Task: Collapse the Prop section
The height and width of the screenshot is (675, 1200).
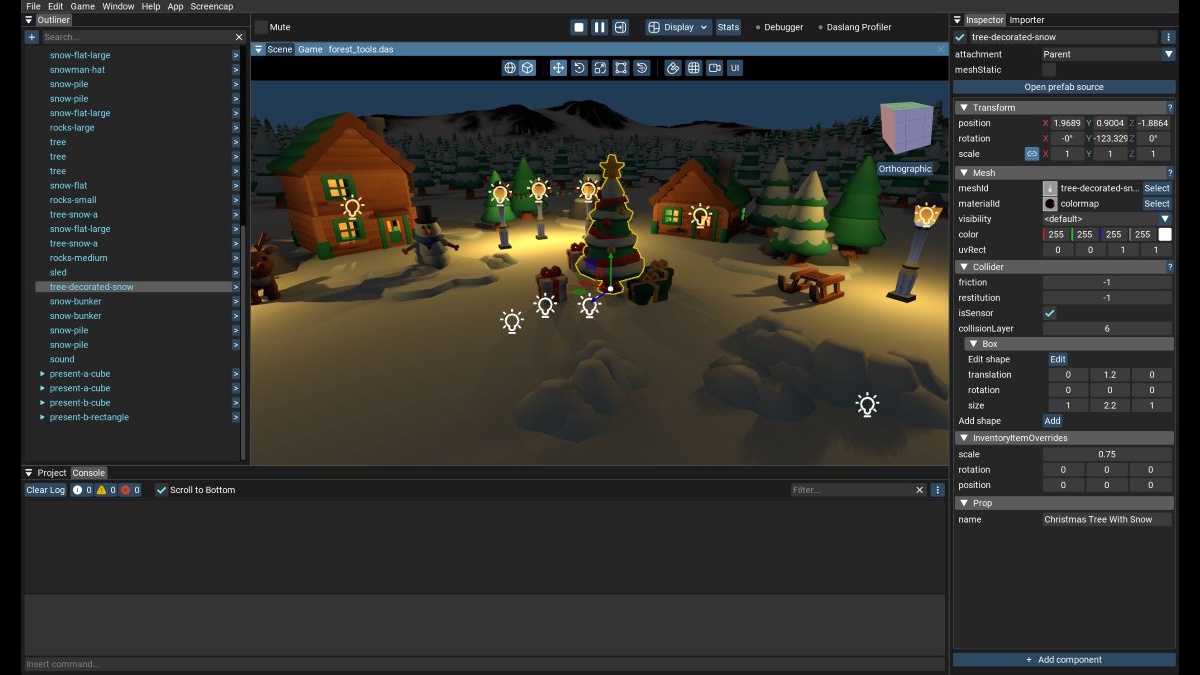Action: 964,503
